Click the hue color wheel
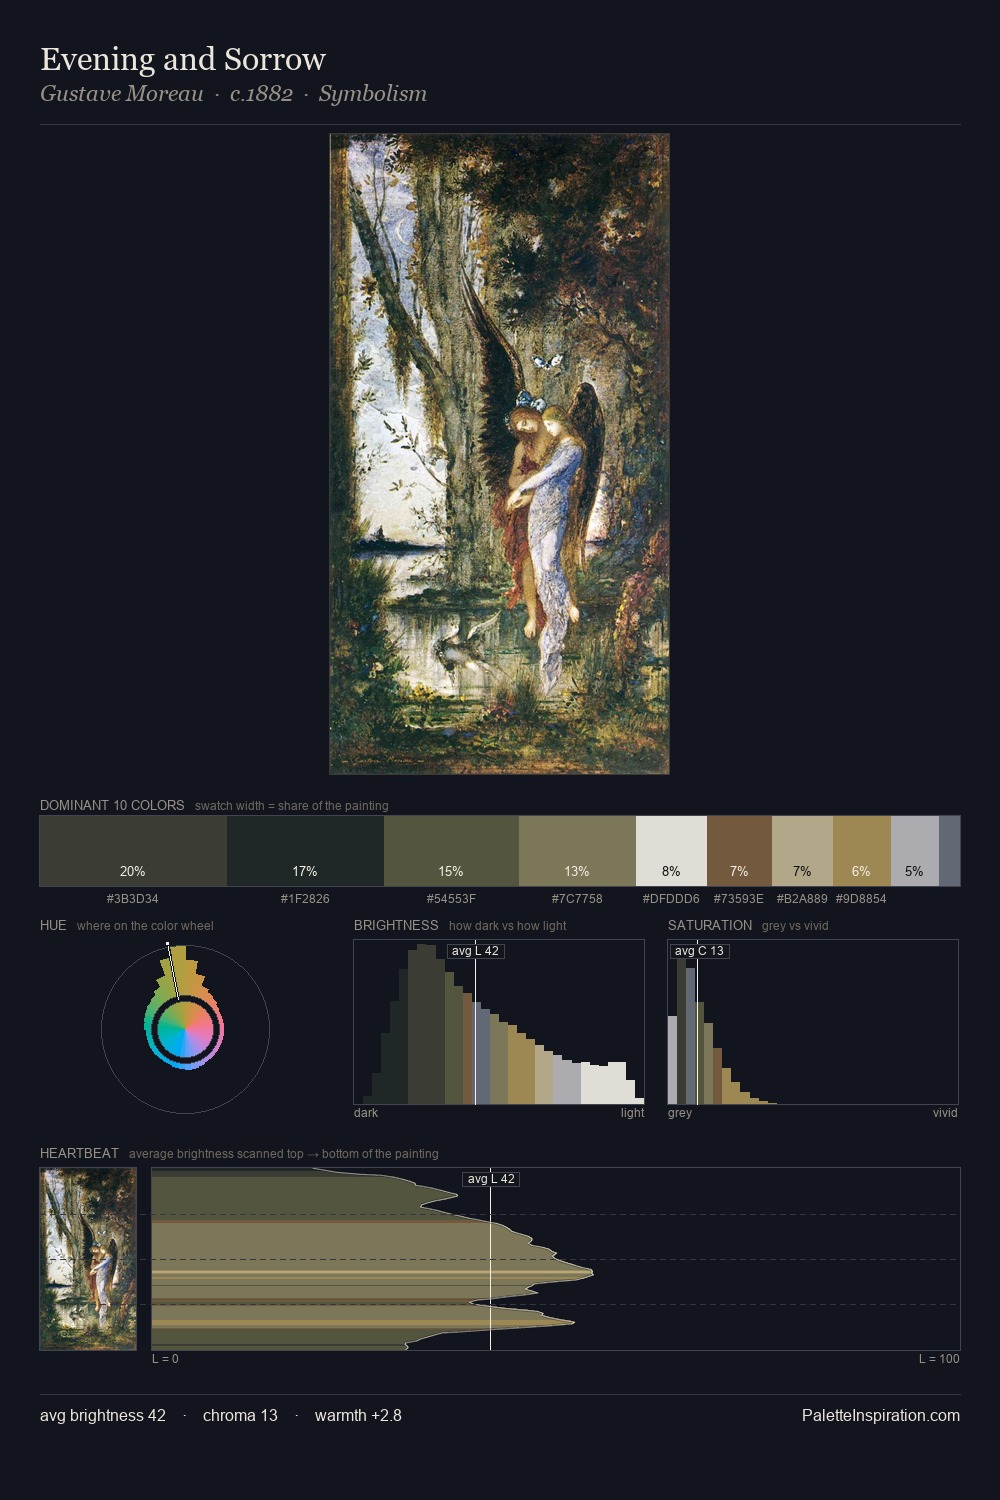Image resolution: width=1000 pixels, height=1500 pixels. [185, 1028]
